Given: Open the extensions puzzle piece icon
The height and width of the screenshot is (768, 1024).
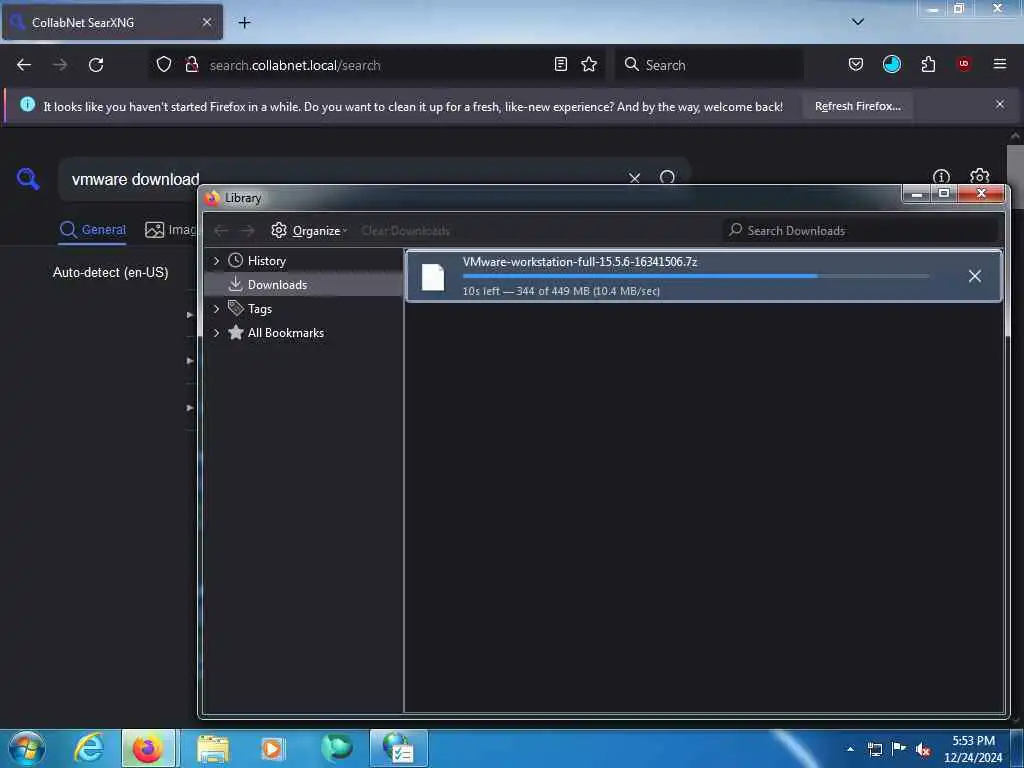Looking at the screenshot, I should [x=928, y=64].
